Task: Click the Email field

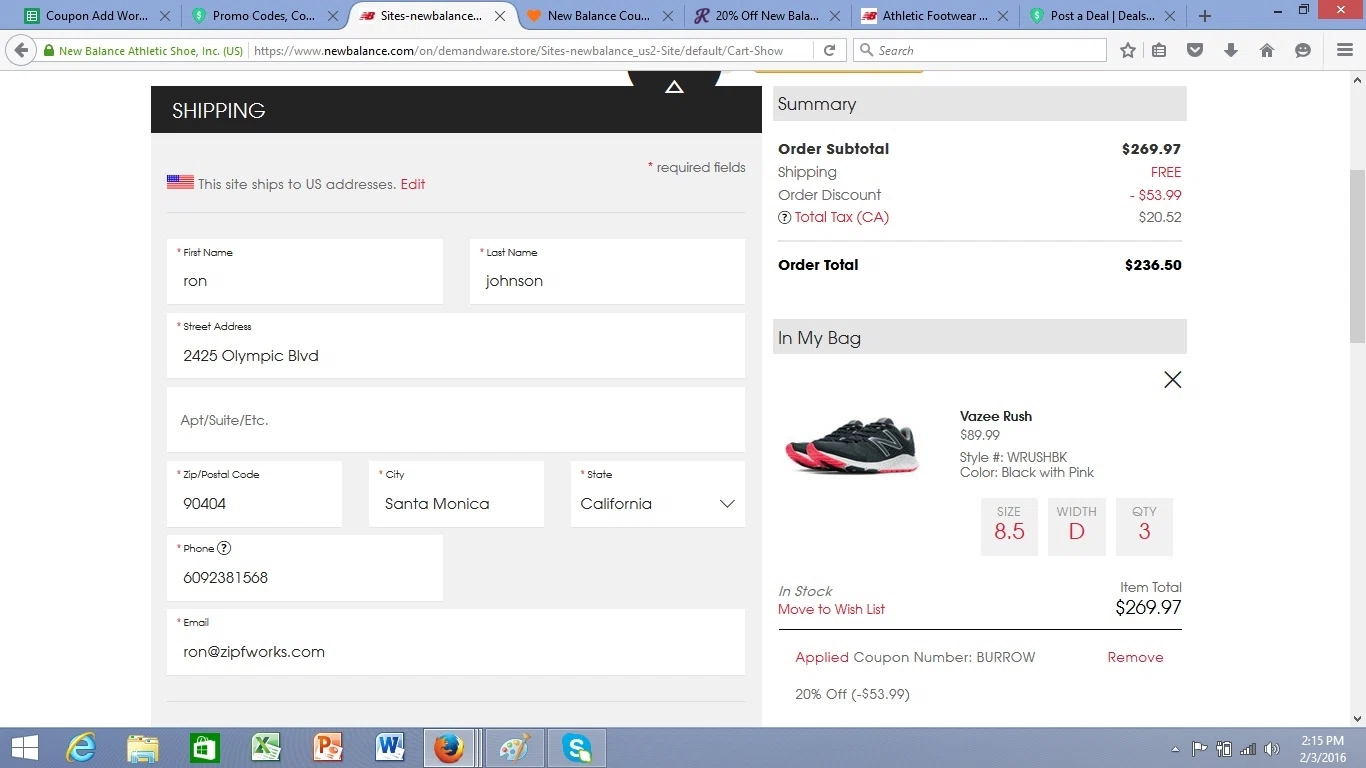Action: [x=456, y=642]
